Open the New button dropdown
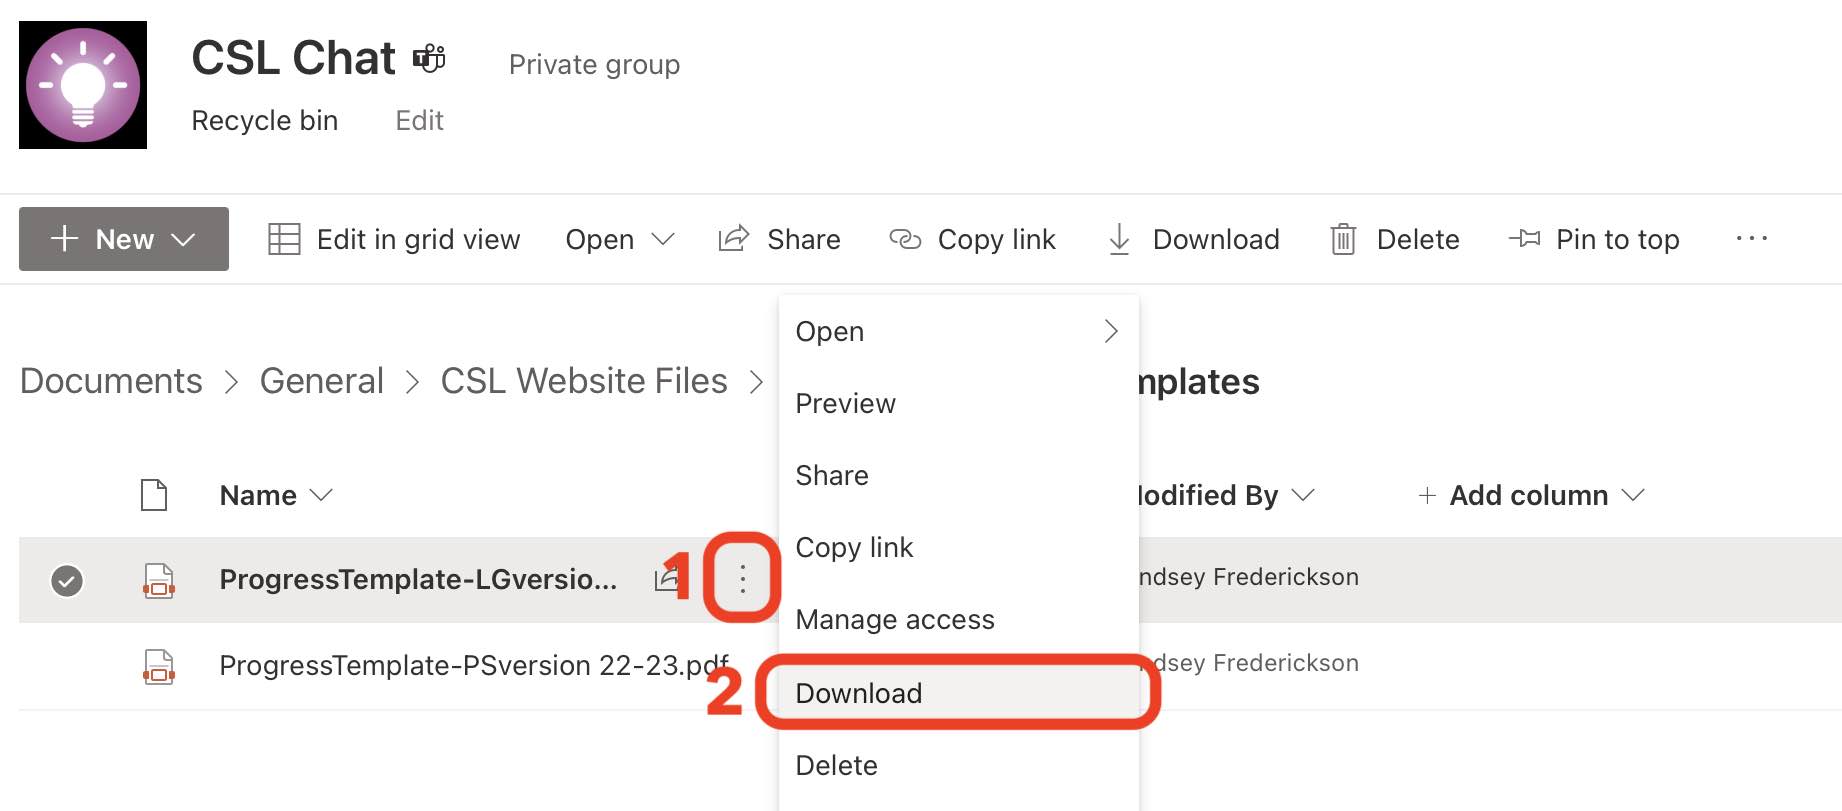Screen dimensions: 1842x811 click(124, 239)
